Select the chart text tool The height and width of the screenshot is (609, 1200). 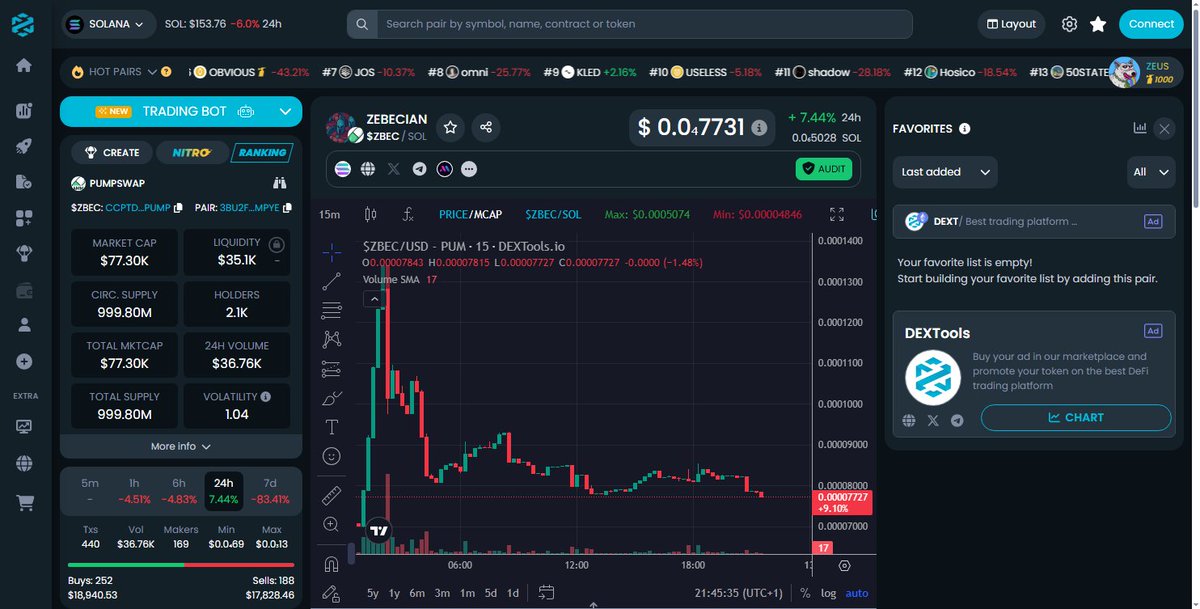click(331, 427)
